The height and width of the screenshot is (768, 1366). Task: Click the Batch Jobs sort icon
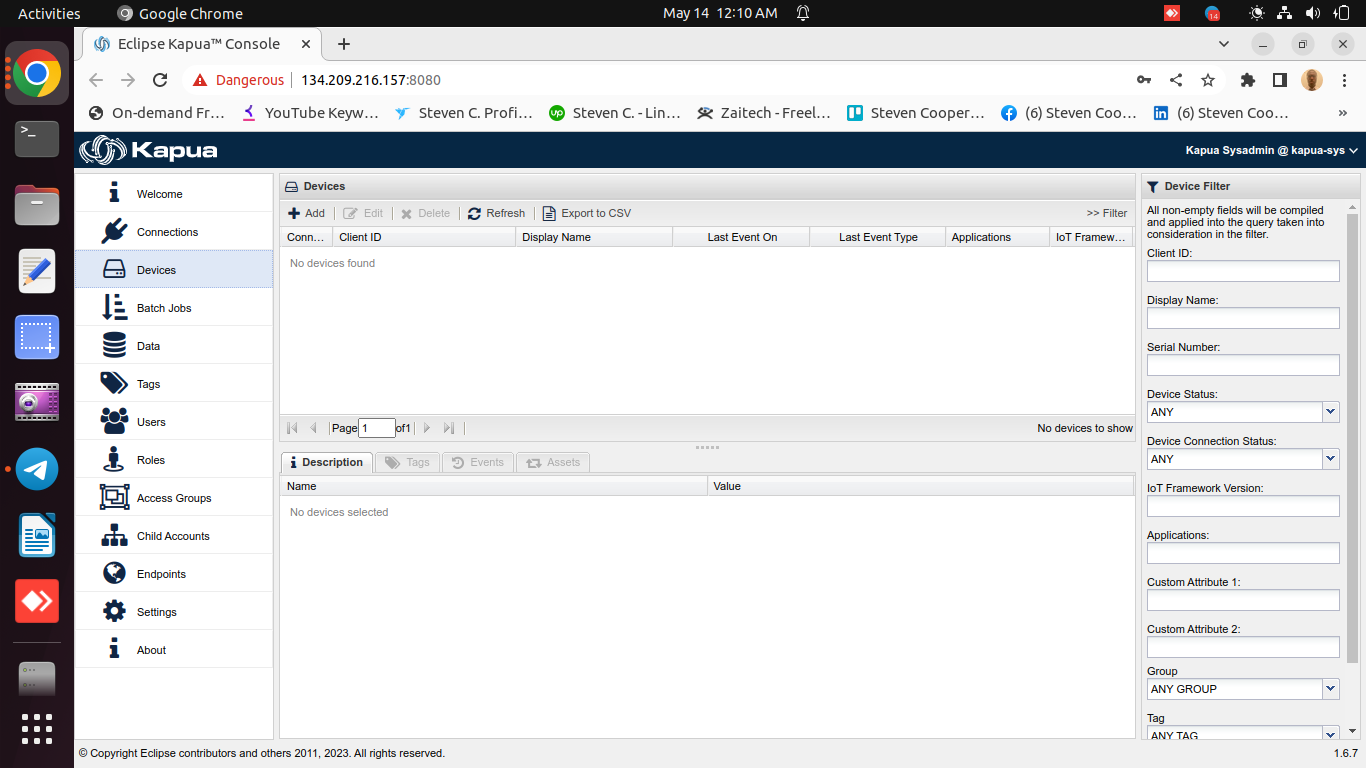115,307
